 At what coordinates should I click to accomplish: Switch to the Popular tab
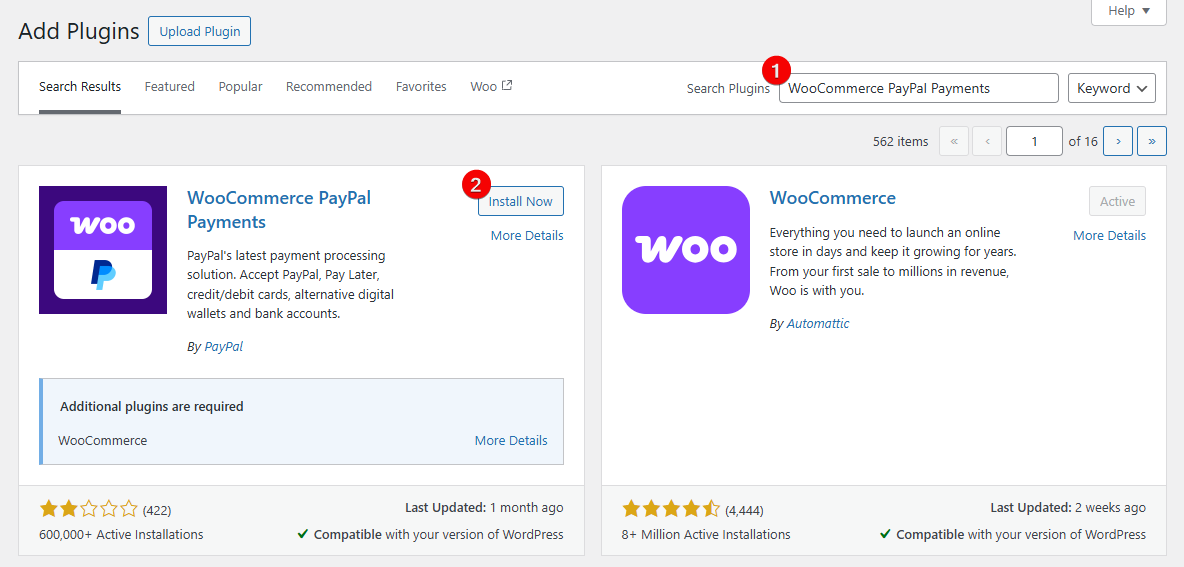point(241,87)
